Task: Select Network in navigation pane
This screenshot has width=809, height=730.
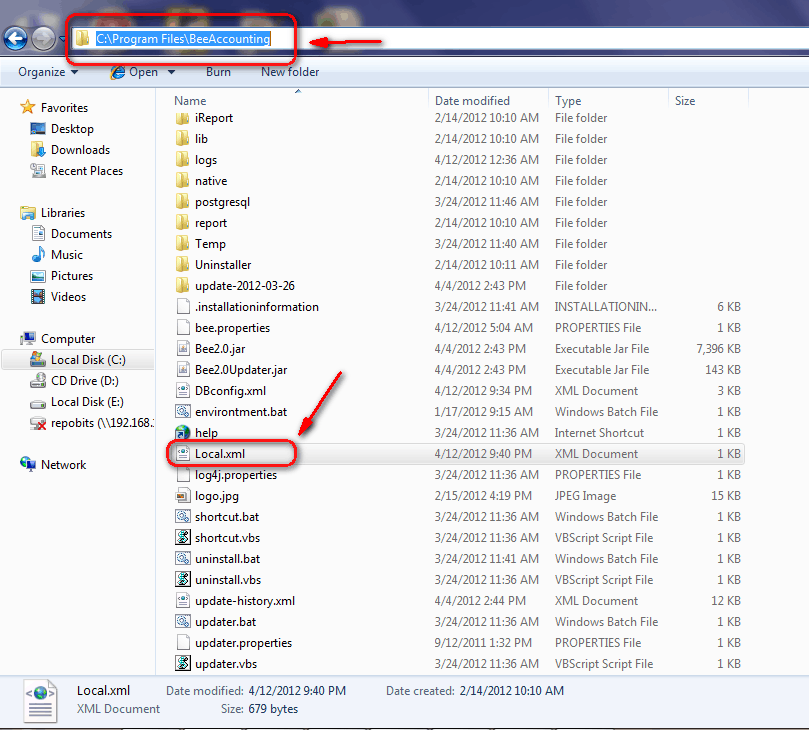Action: pos(63,465)
